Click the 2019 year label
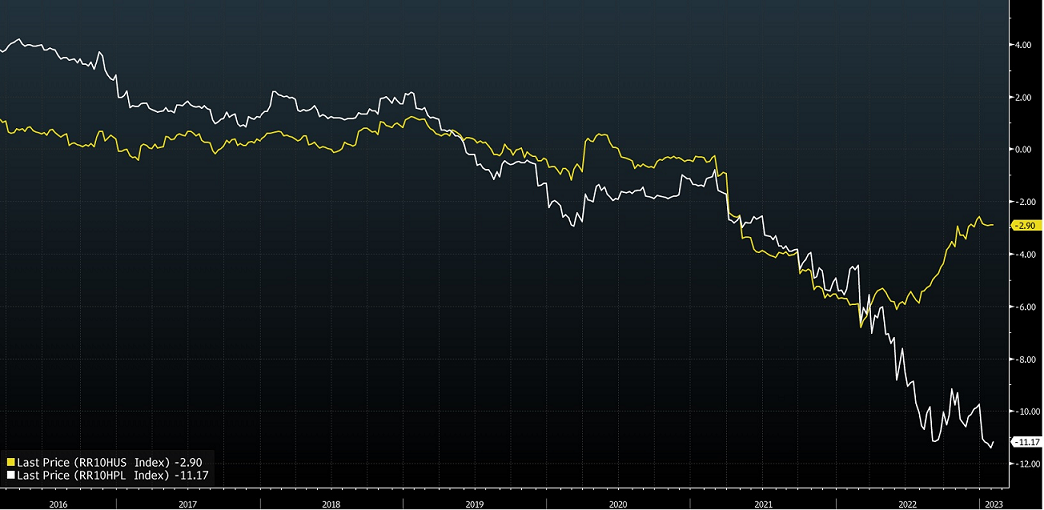Screen dimensions: 1044x510 475,504
